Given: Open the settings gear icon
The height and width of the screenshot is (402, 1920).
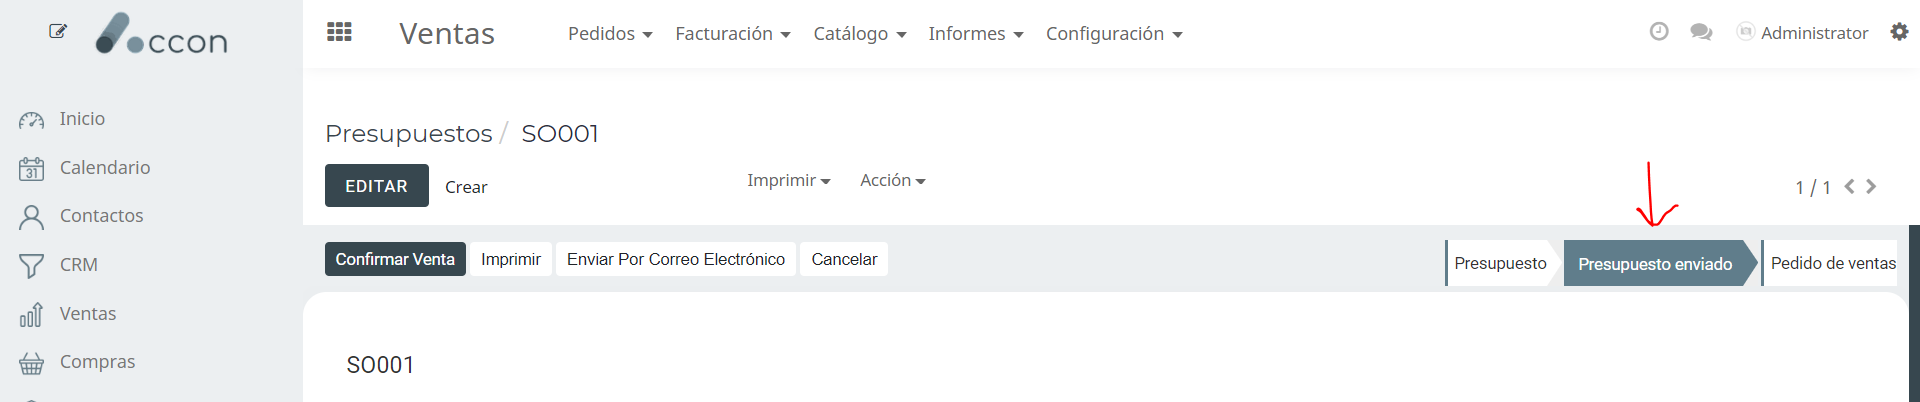Looking at the screenshot, I should 1899,32.
